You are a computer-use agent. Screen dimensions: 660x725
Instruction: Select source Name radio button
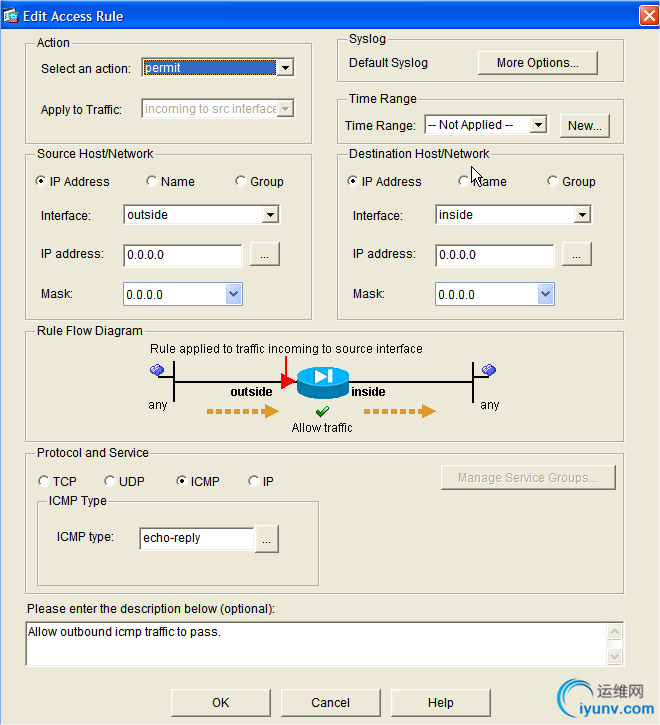pyautogui.click(x=152, y=181)
